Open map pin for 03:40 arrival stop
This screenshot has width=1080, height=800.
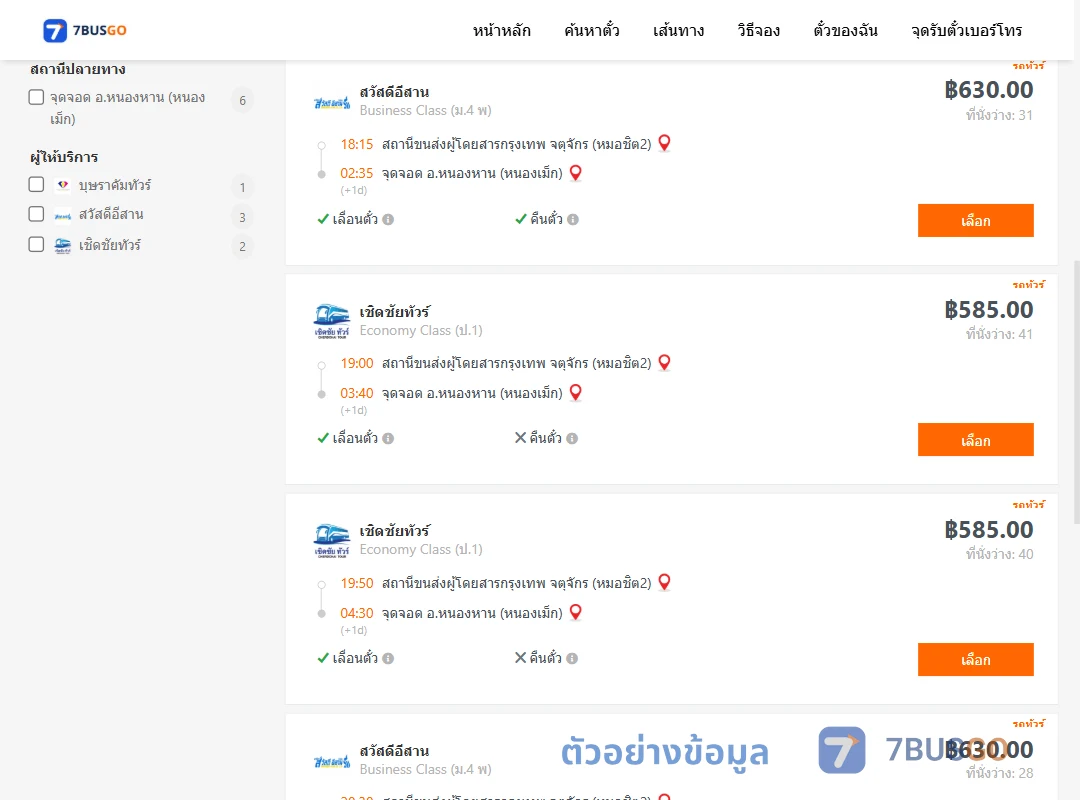tap(576, 392)
